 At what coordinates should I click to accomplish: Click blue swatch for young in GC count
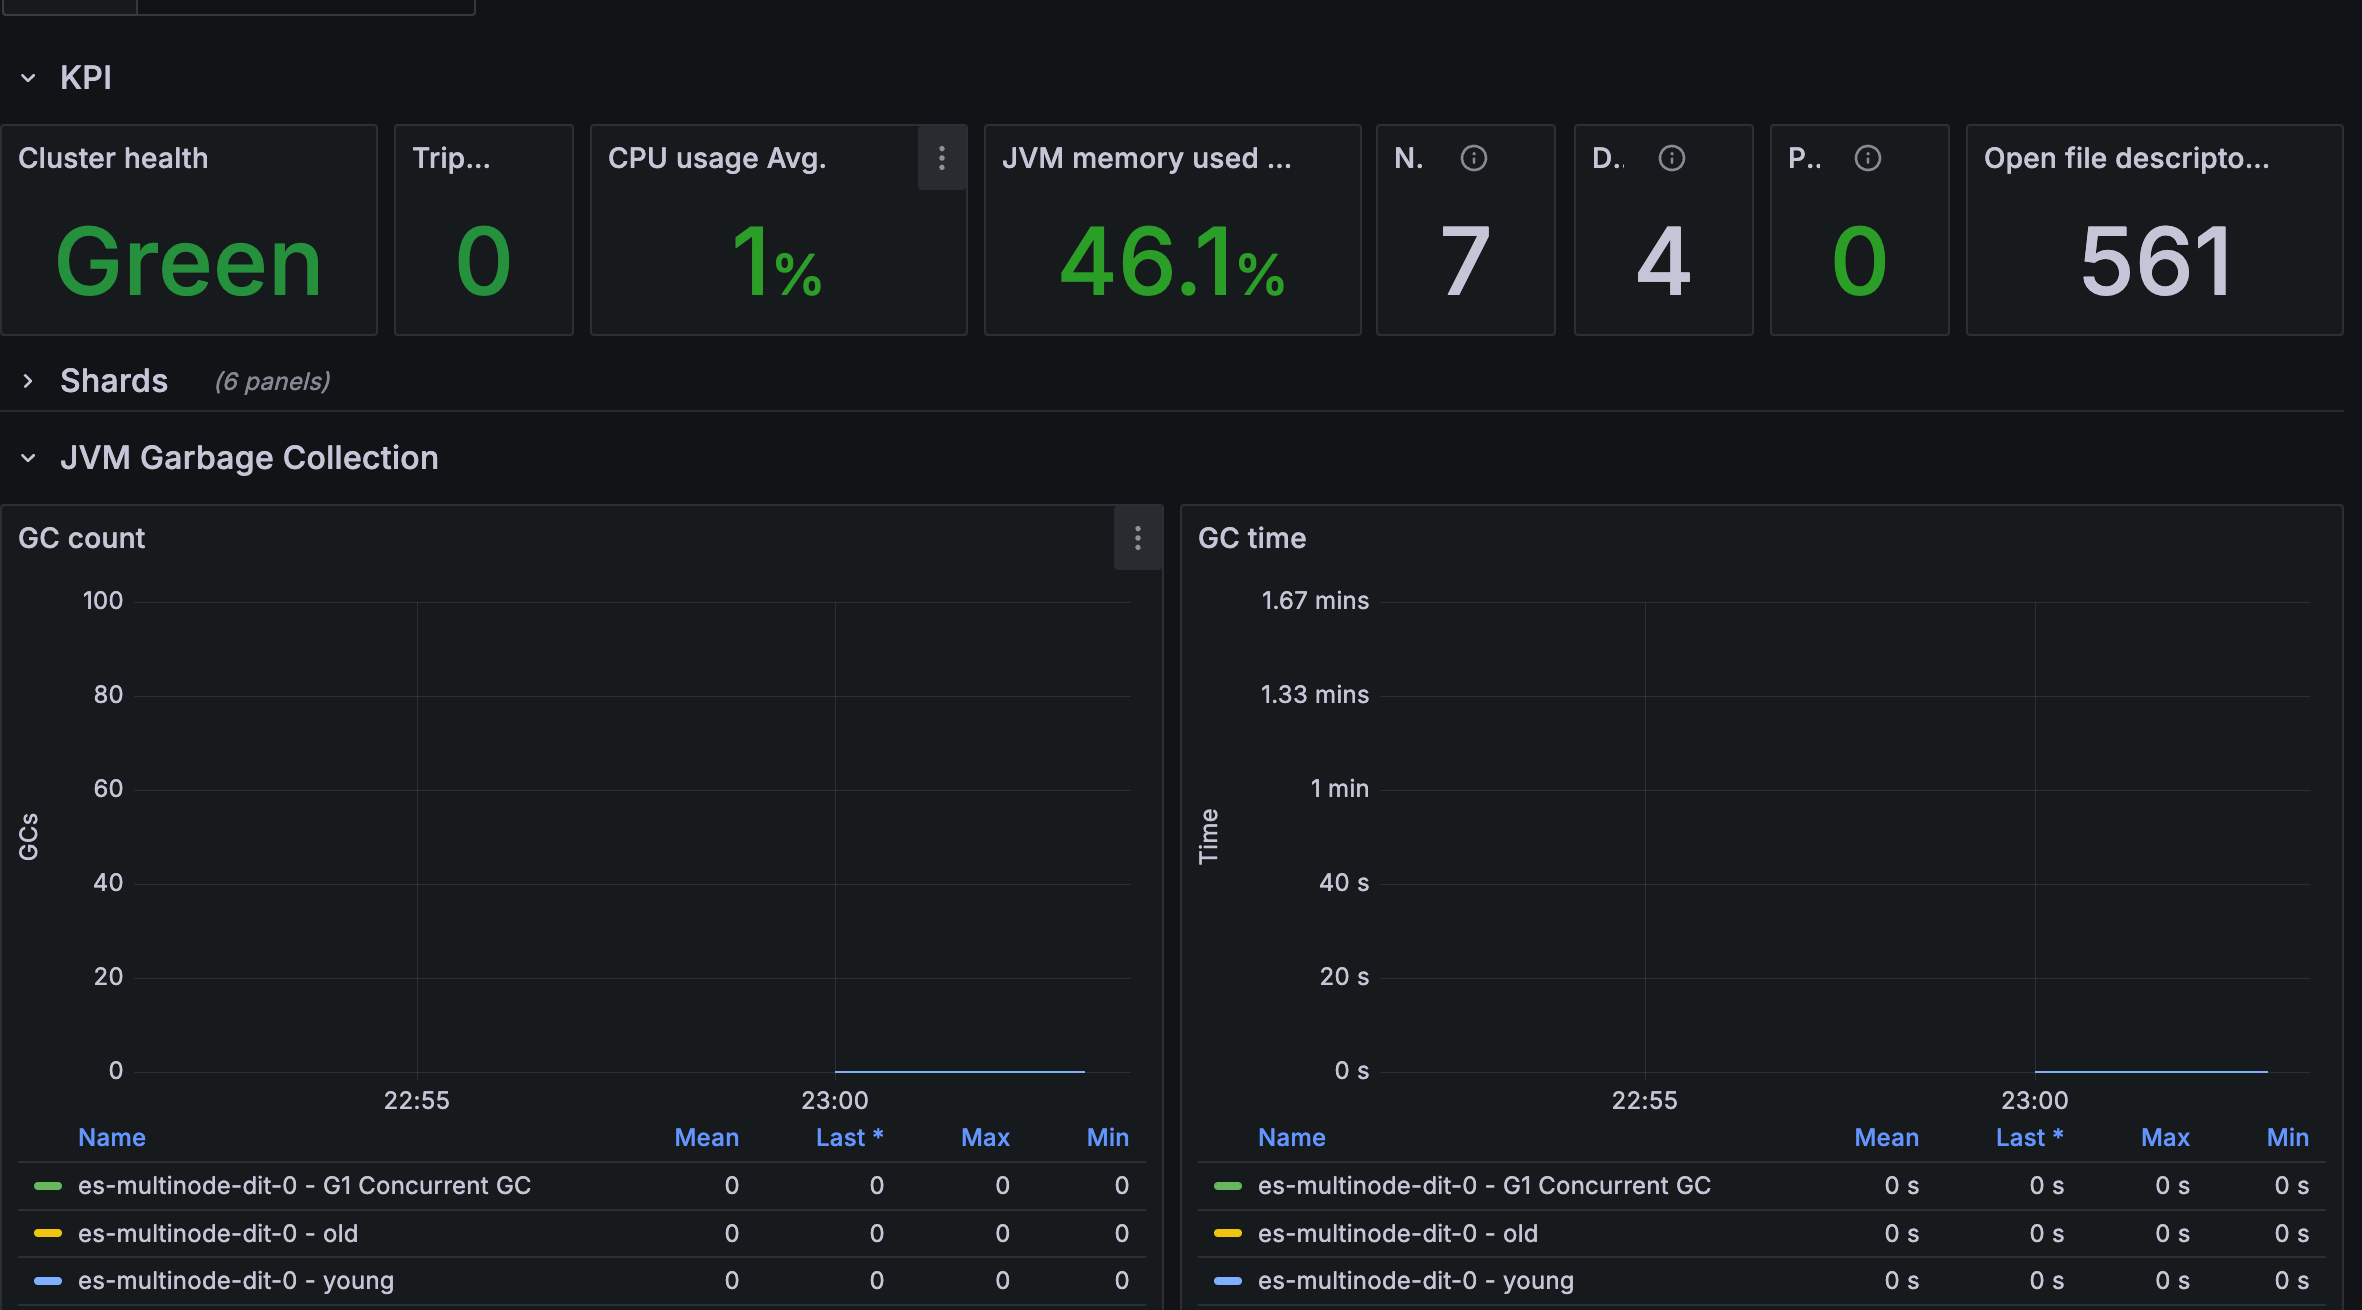(47, 1281)
